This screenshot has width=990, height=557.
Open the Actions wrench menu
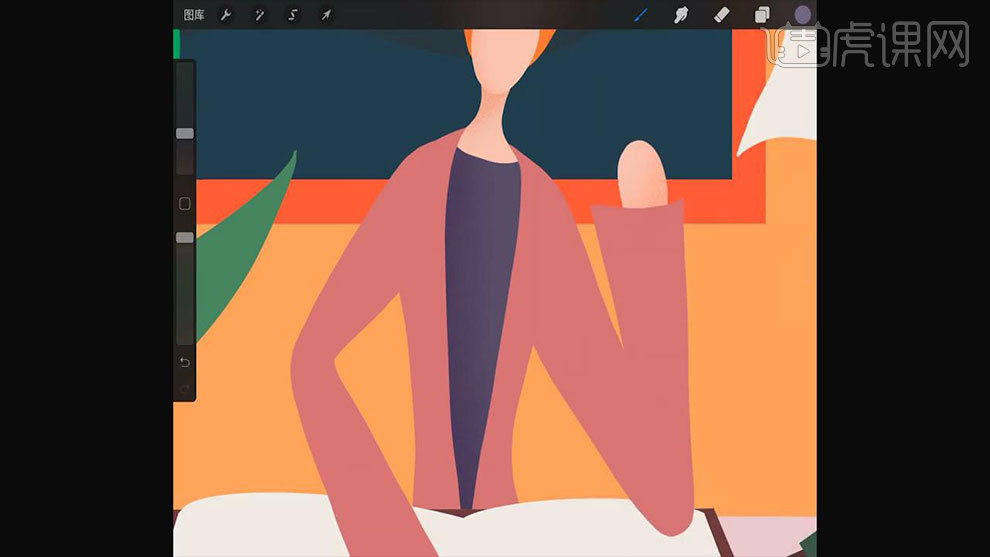(x=226, y=15)
